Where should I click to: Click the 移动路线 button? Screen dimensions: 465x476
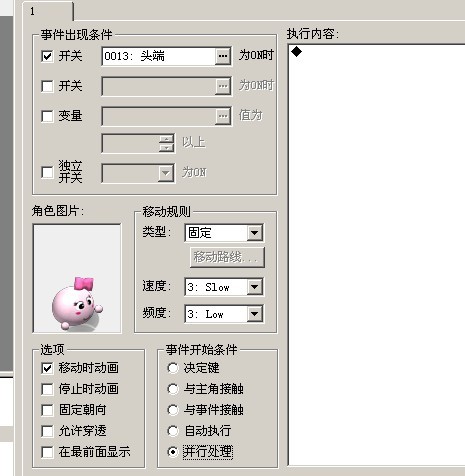coord(227,257)
